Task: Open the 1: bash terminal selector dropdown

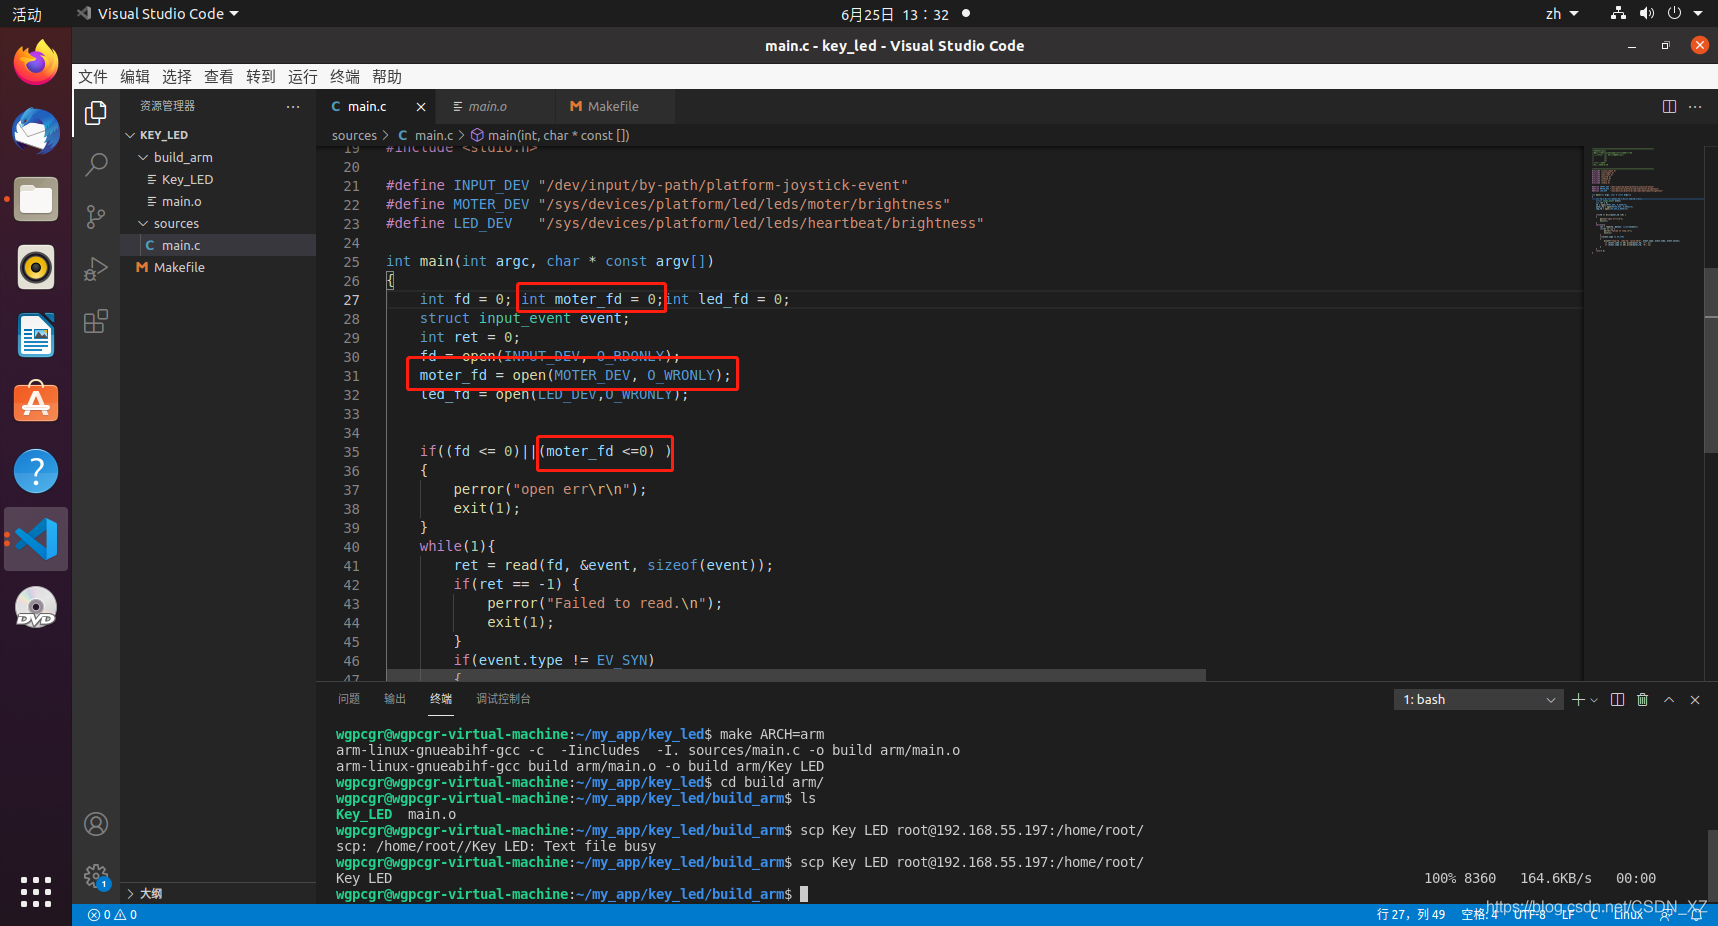Action: point(1478,700)
